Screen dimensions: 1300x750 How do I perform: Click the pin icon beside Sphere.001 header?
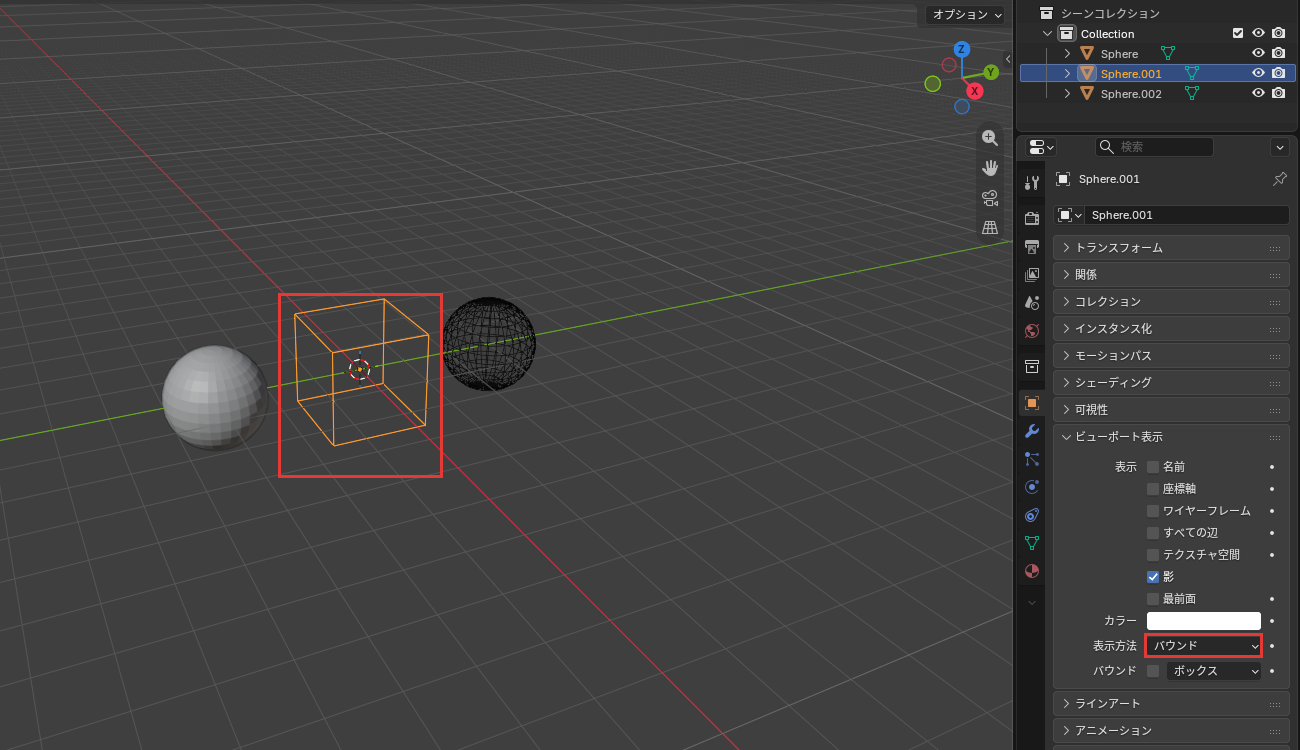pos(1279,179)
